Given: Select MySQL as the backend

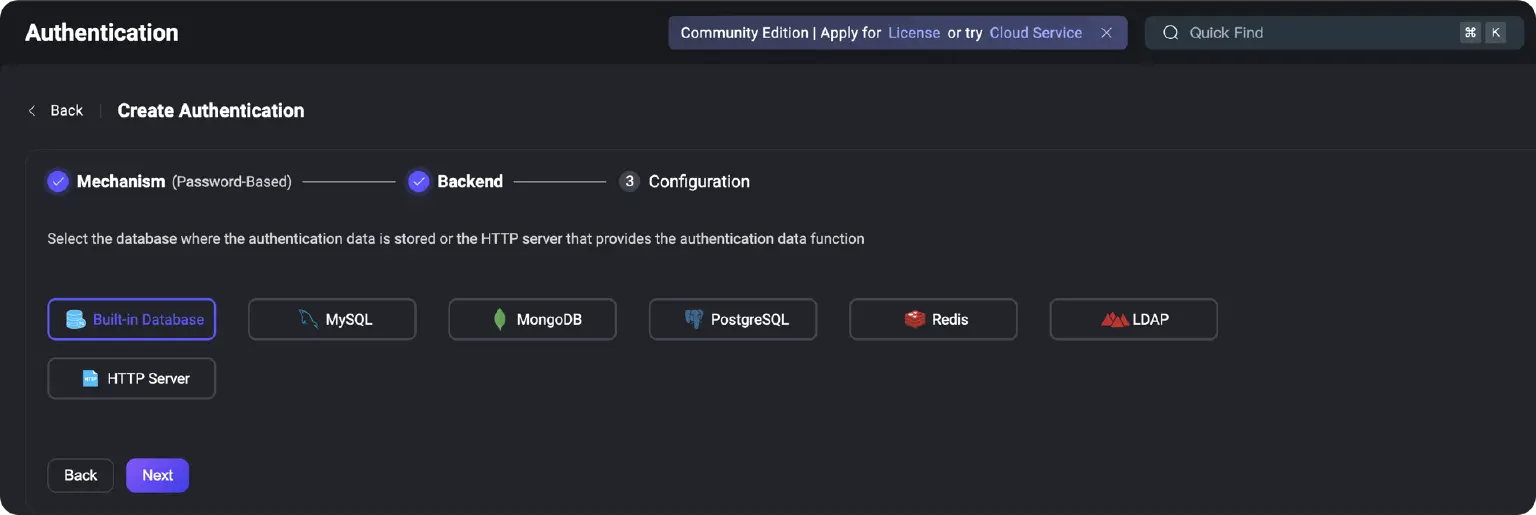Looking at the screenshot, I should click(332, 320).
